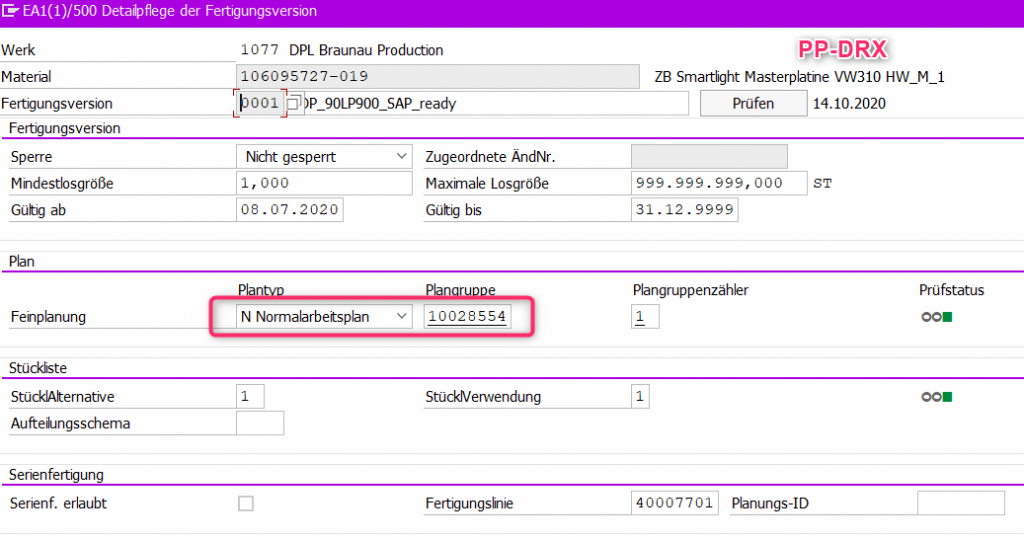1024x541 pixels.
Task: Click the window menu icon in title bar
Action: click(x=13, y=12)
